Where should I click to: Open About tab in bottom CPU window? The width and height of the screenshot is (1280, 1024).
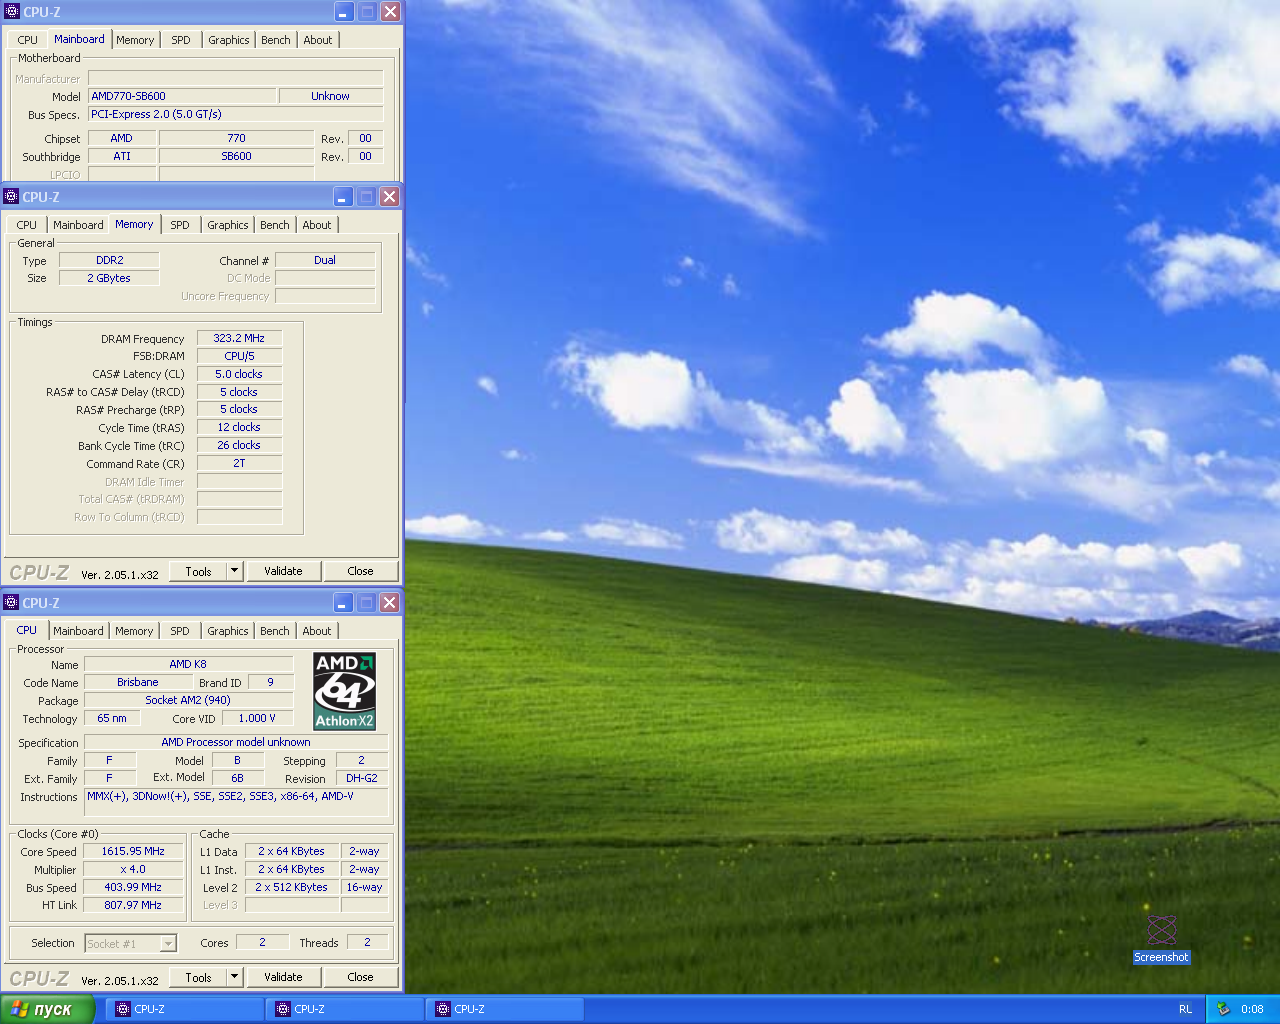pos(317,631)
